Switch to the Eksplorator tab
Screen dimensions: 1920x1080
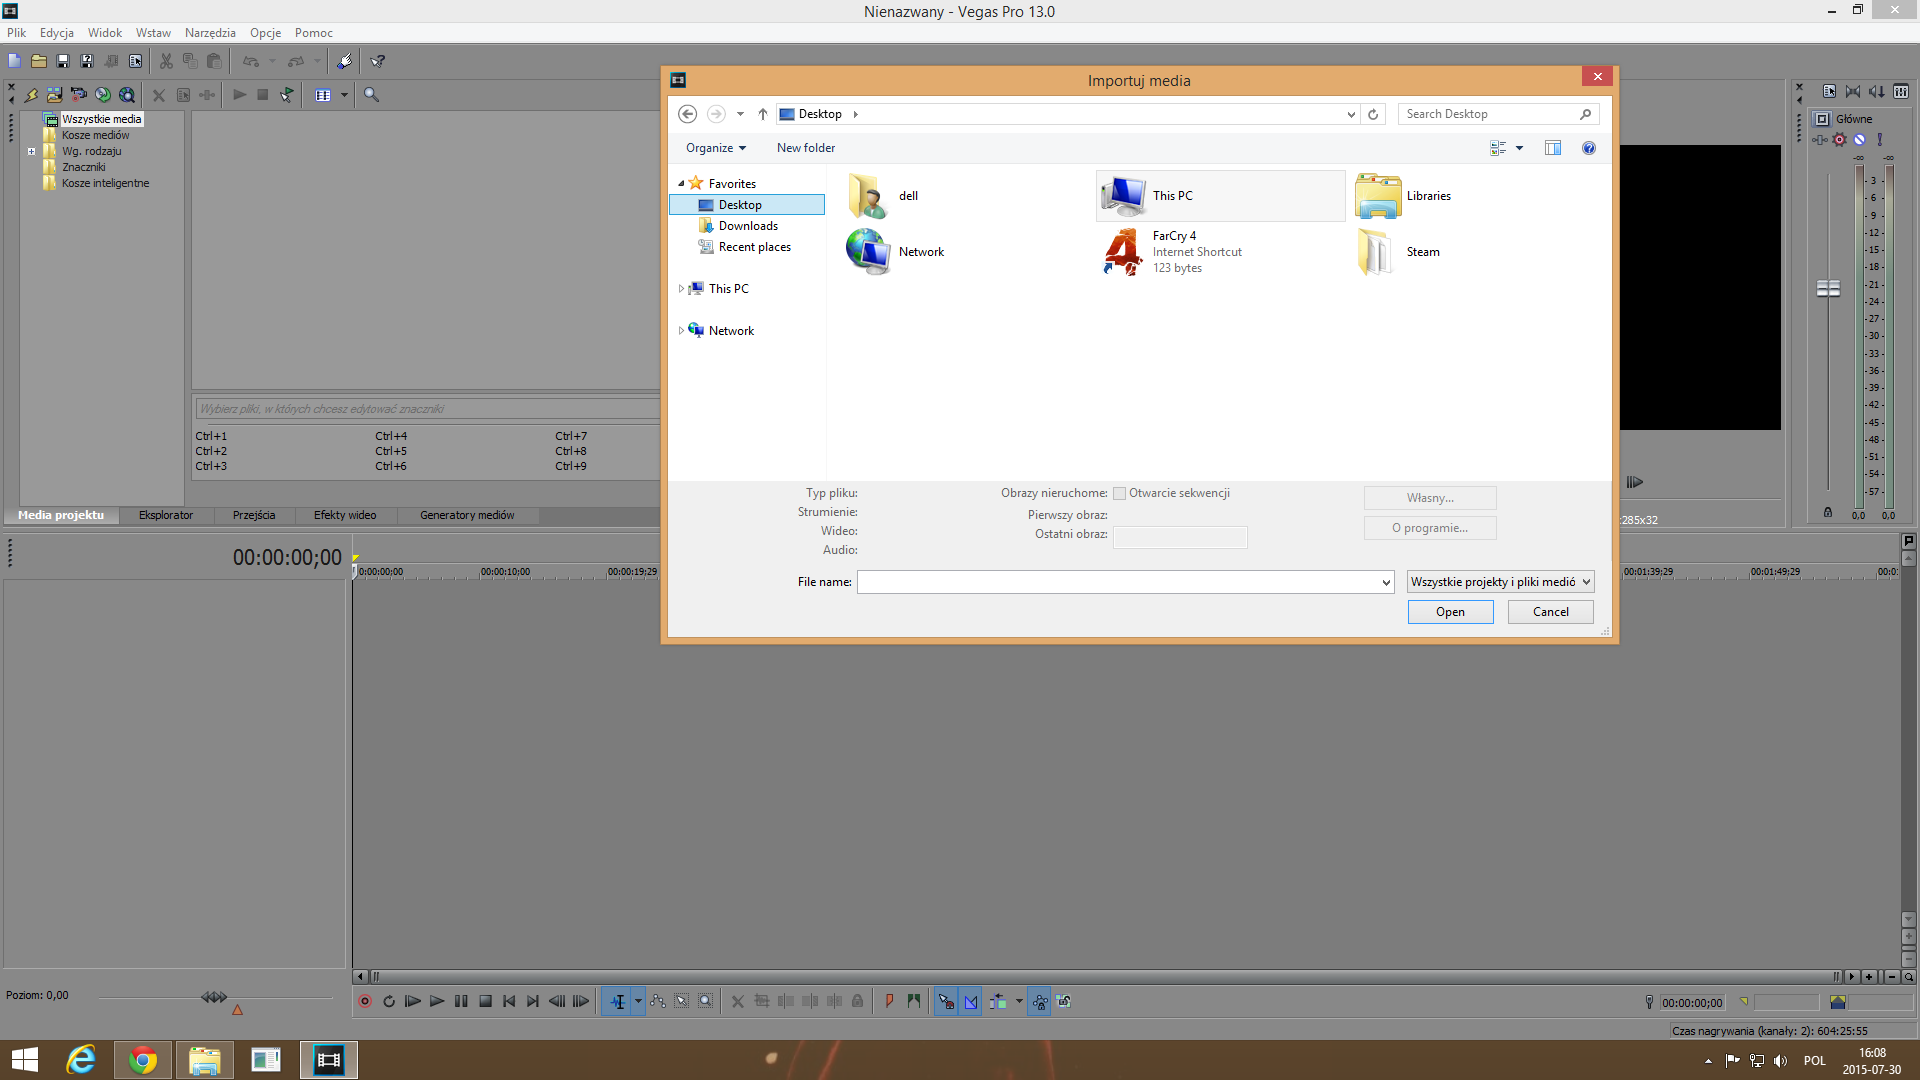pyautogui.click(x=166, y=515)
